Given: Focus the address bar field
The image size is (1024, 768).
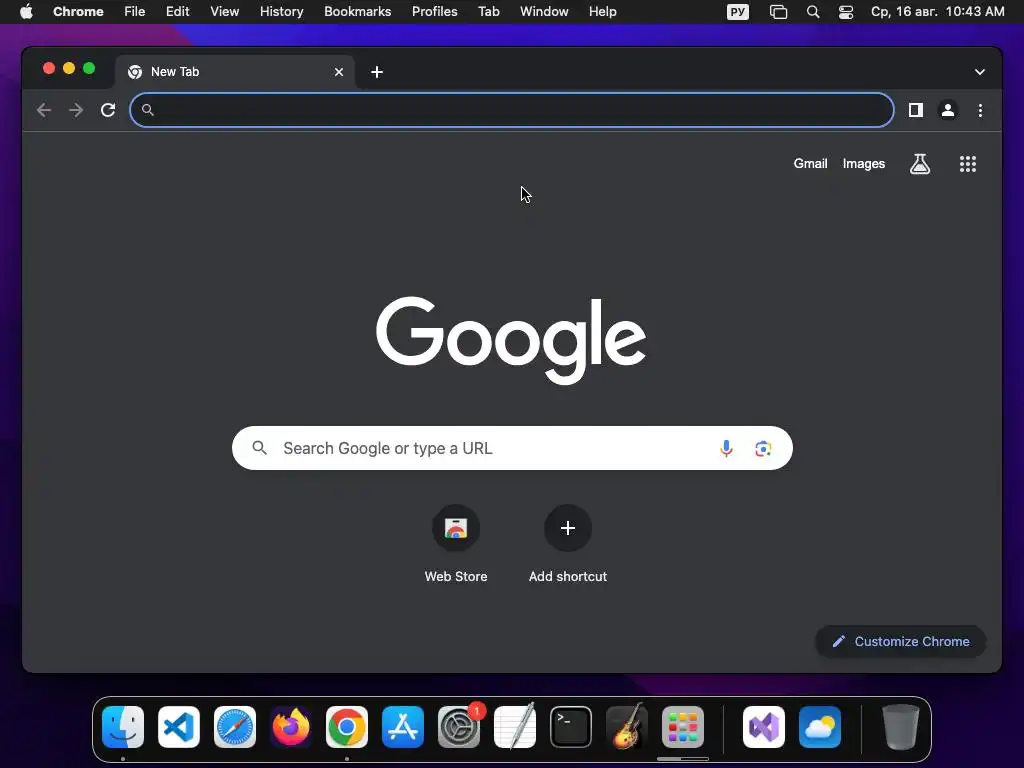Looking at the screenshot, I should click(x=512, y=110).
